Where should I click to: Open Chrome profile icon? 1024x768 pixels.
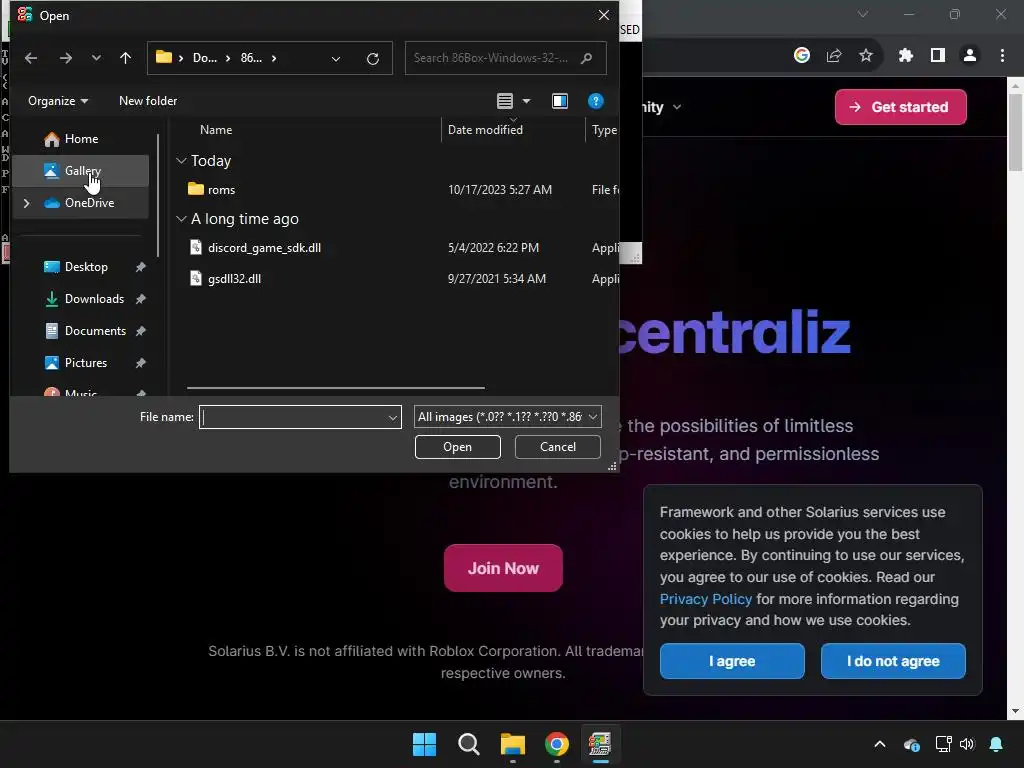click(970, 56)
